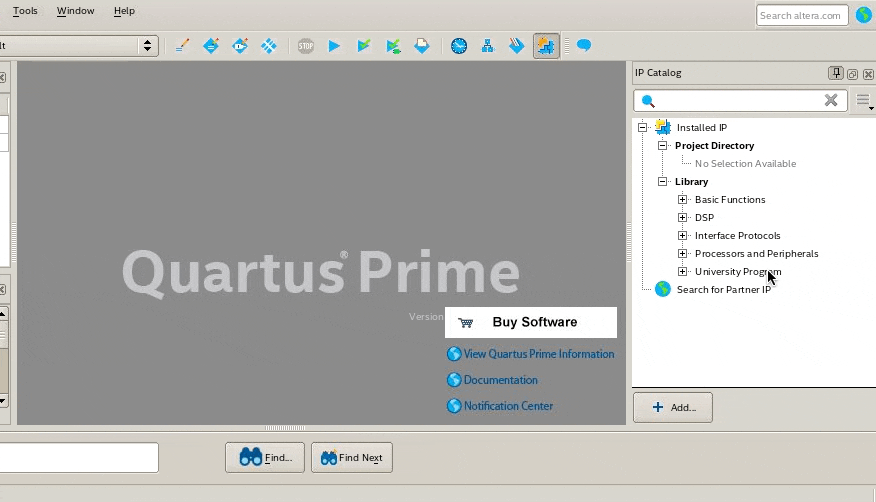Image resolution: width=876 pixels, height=502 pixels.
Task: Open the Programmer toolbar icon
Action: 517,46
